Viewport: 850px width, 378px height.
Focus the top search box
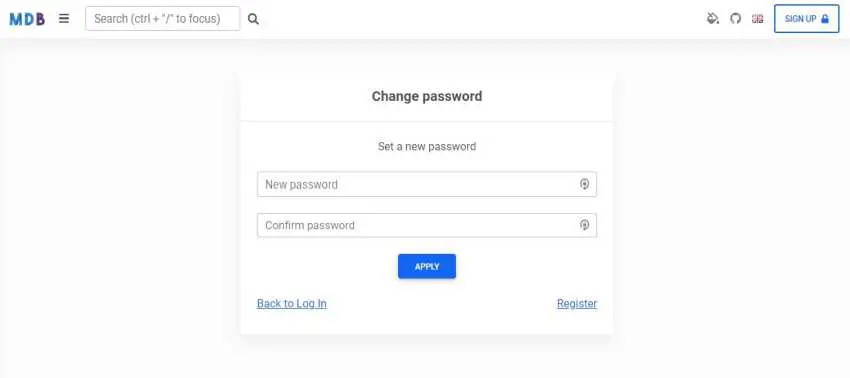[163, 18]
